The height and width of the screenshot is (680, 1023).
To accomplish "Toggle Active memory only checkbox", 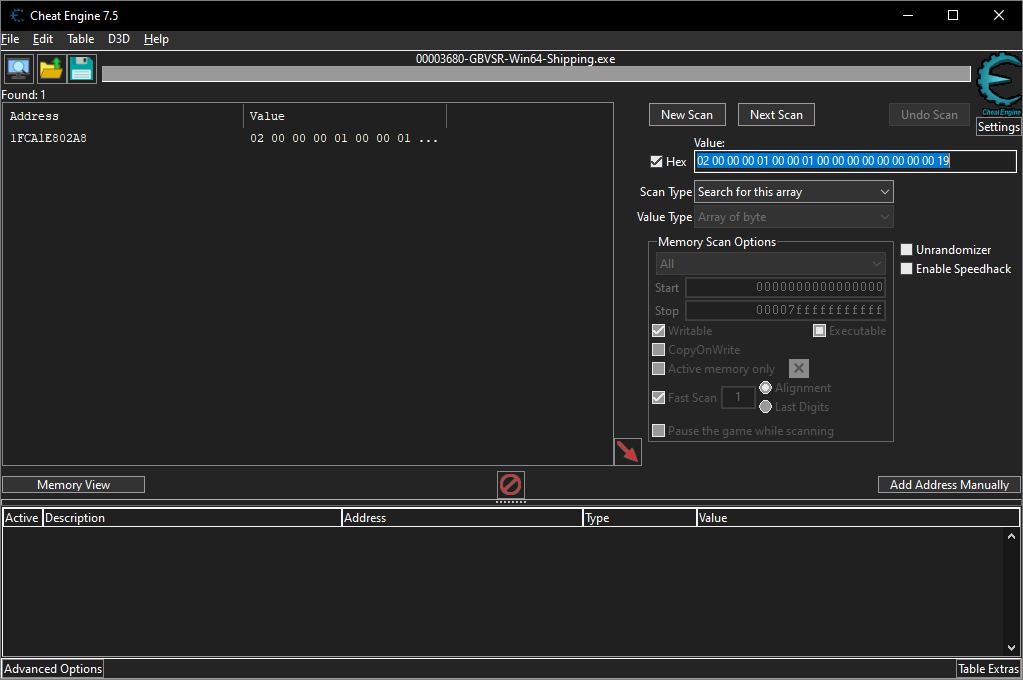I will [x=658, y=369].
